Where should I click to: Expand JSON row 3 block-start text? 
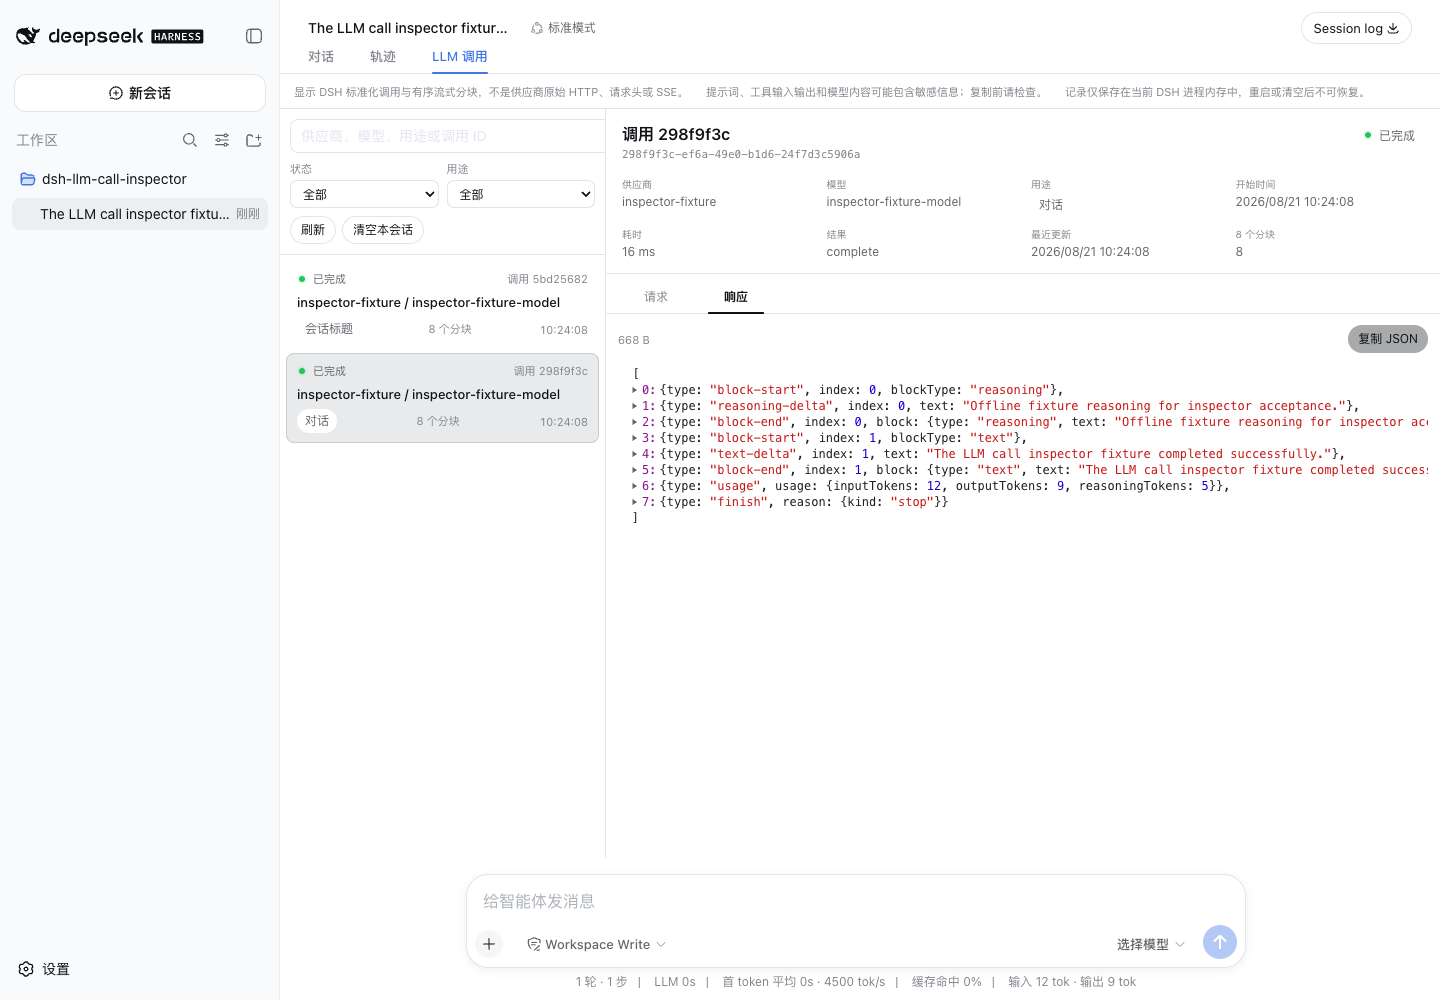tap(634, 438)
